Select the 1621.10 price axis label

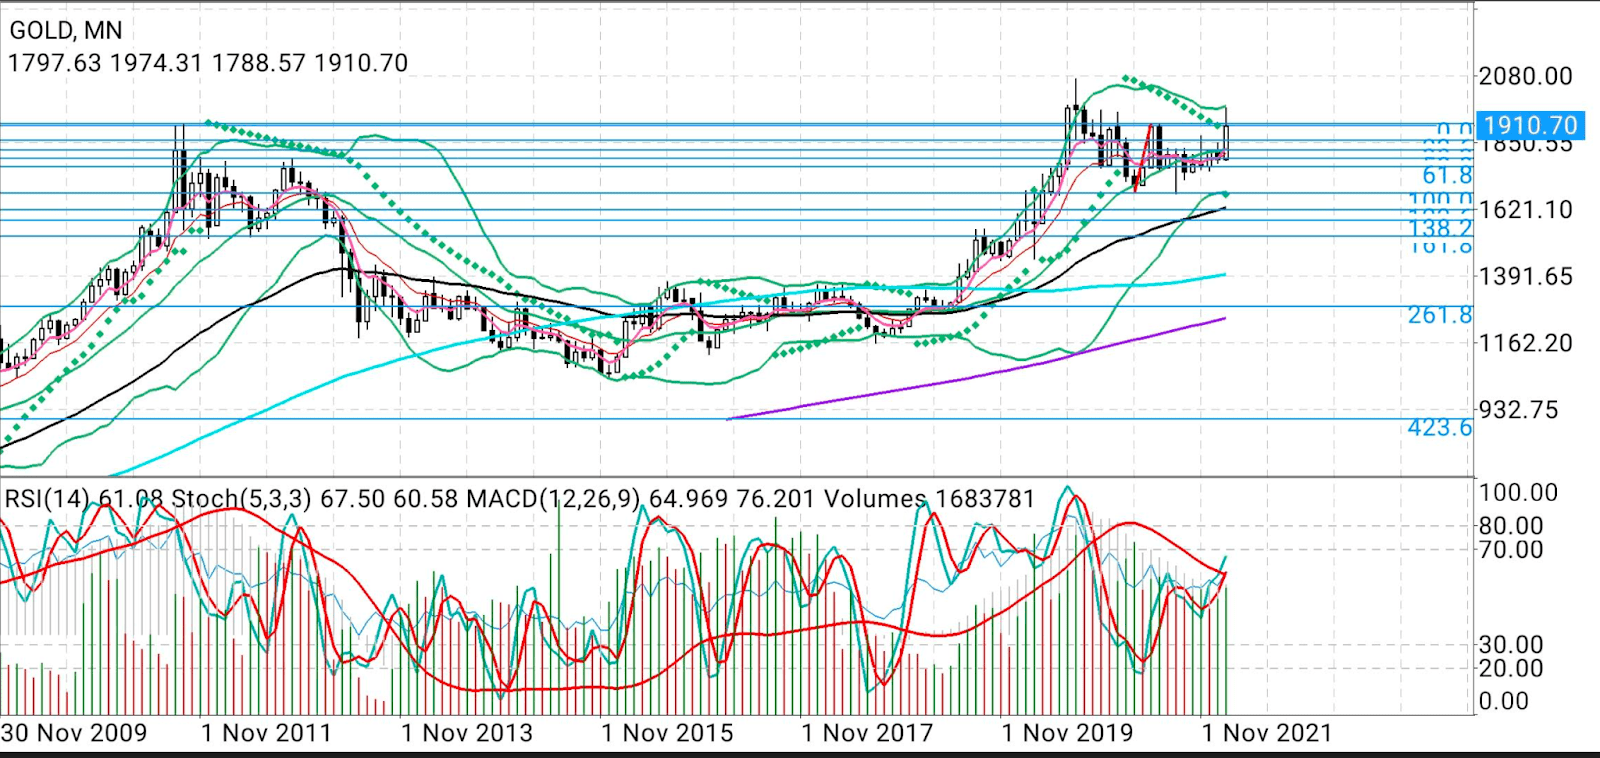click(x=1526, y=210)
